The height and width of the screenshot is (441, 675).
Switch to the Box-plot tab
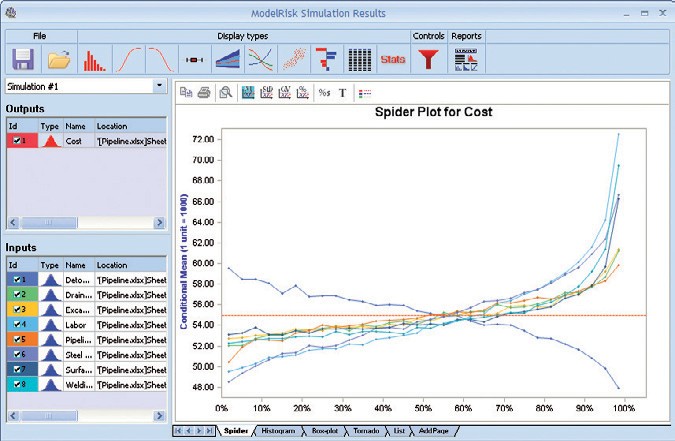pos(325,431)
